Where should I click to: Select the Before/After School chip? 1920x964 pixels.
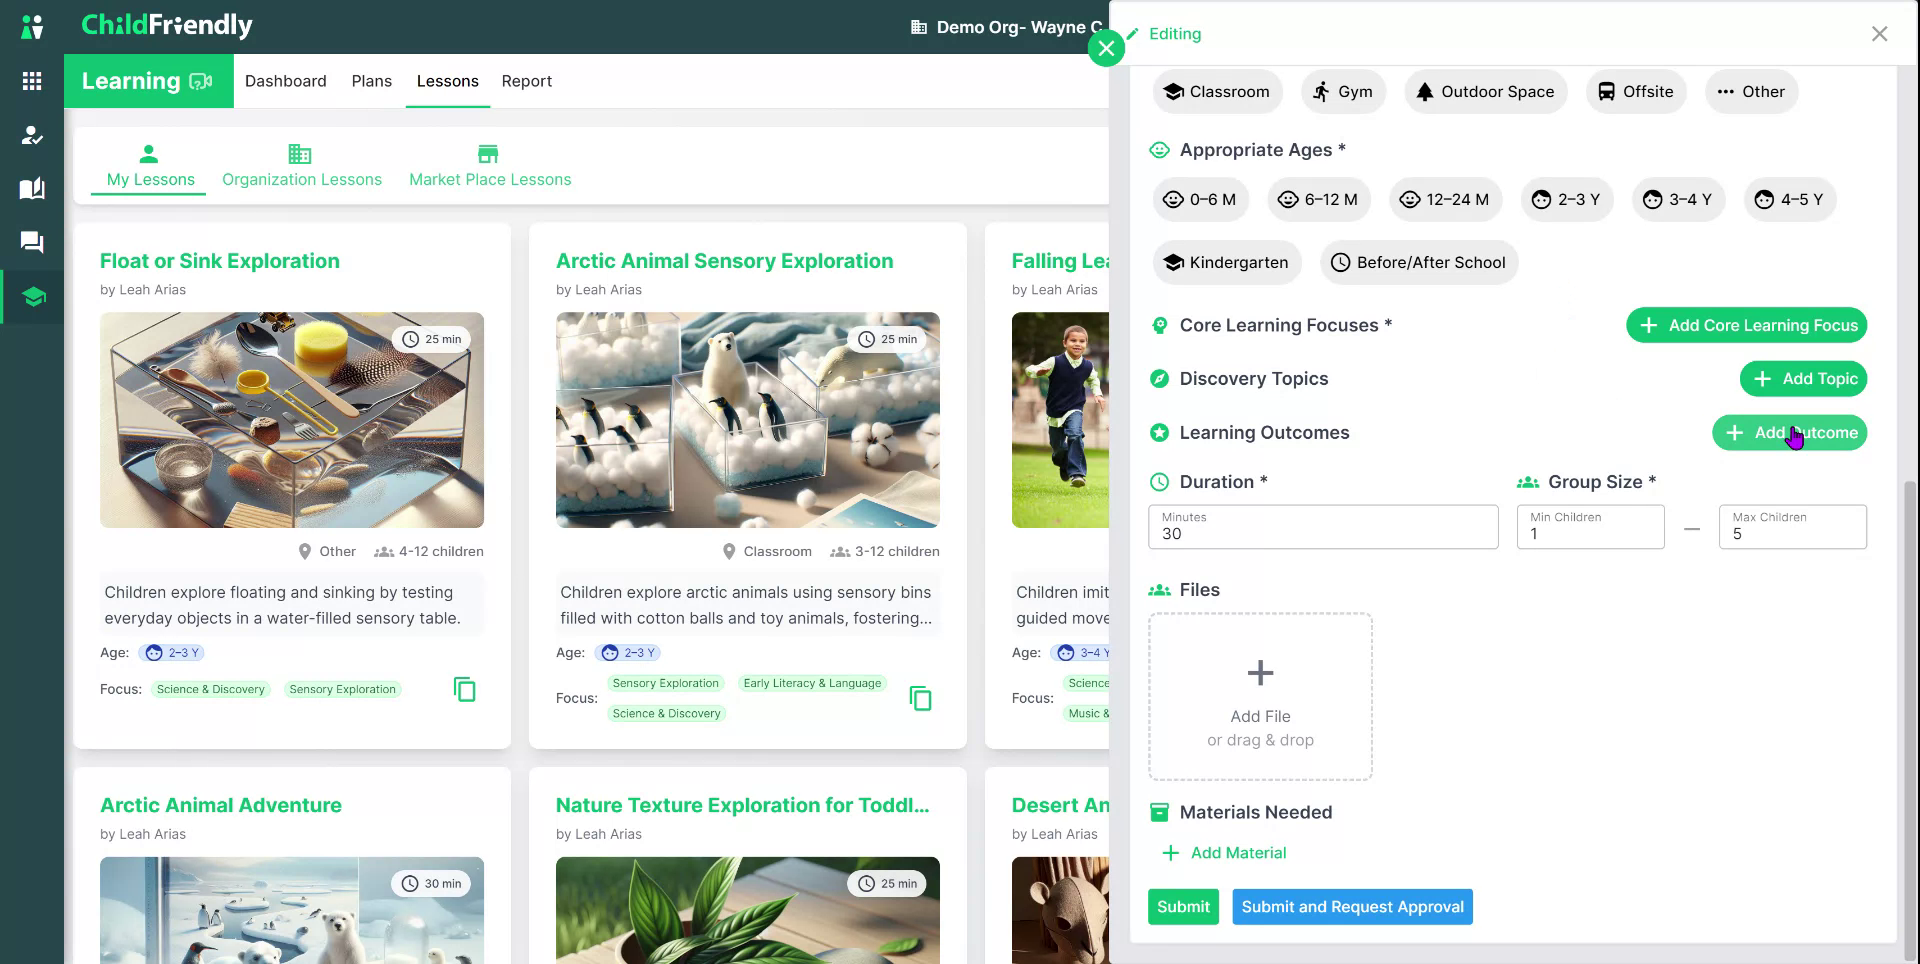click(x=1419, y=263)
